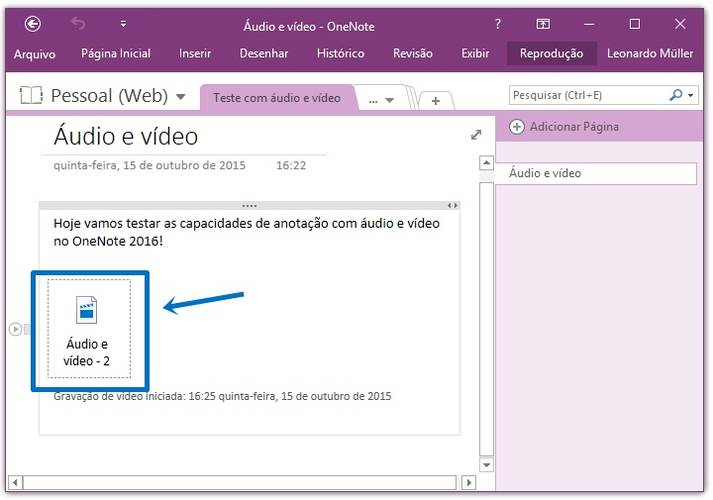Open the Exibir ribbon tab
713x500 pixels.
[x=475, y=53]
